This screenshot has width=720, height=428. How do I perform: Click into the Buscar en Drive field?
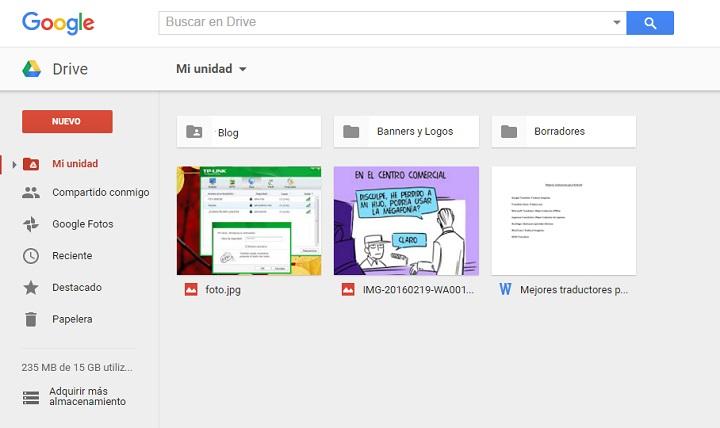tap(385, 22)
